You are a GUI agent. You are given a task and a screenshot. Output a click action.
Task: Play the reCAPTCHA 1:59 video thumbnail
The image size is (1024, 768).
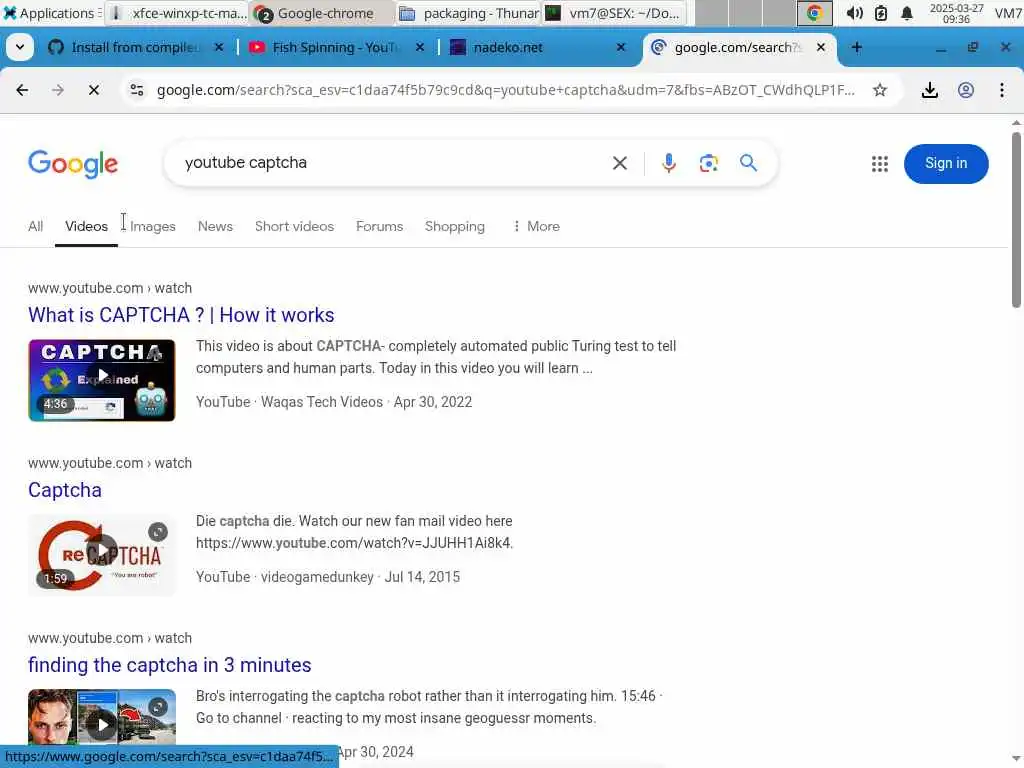(102, 555)
